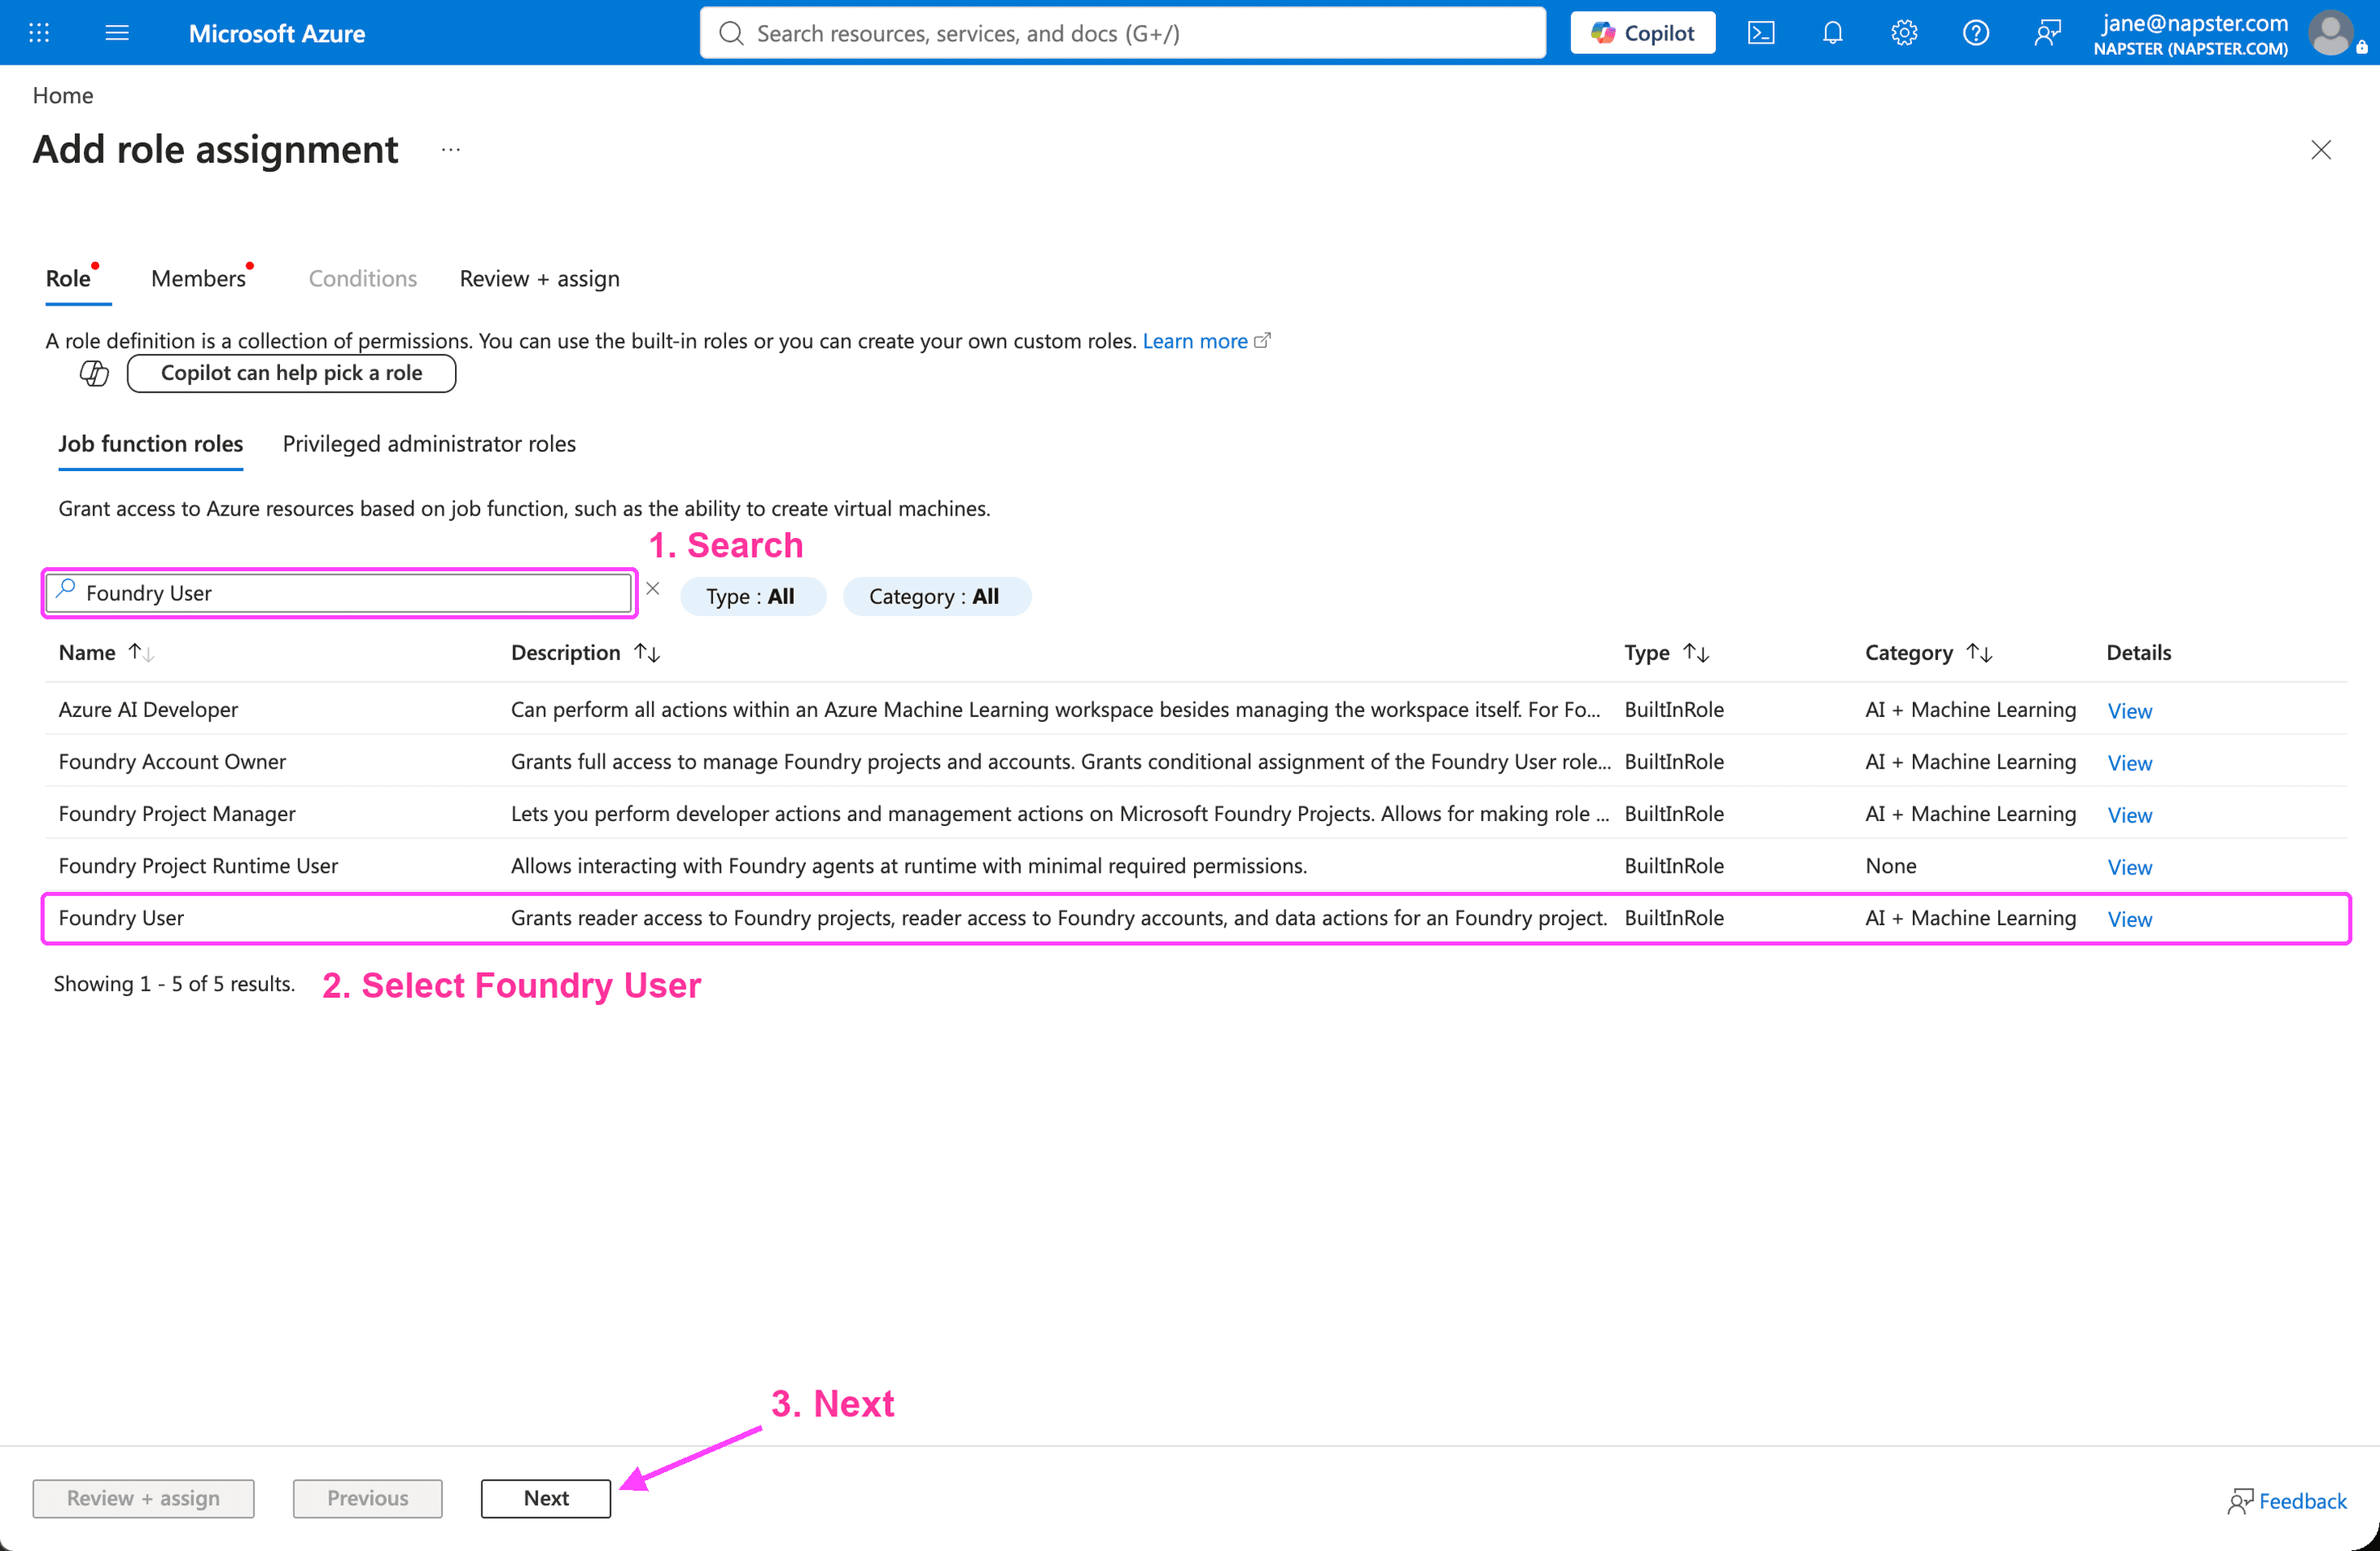Open the Type : All filter
This screenshot has width=2380, height=1551.
point(752,597)
